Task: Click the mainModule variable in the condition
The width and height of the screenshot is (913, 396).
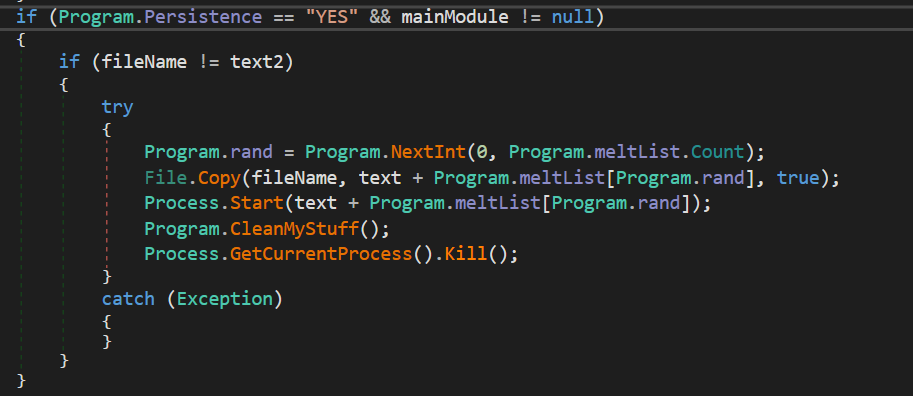Action: click(454, 16)
